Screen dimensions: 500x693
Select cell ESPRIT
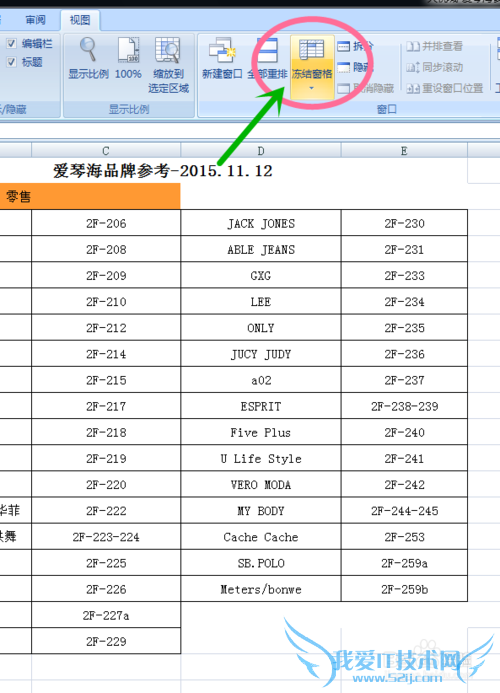[x=261, y=405]
